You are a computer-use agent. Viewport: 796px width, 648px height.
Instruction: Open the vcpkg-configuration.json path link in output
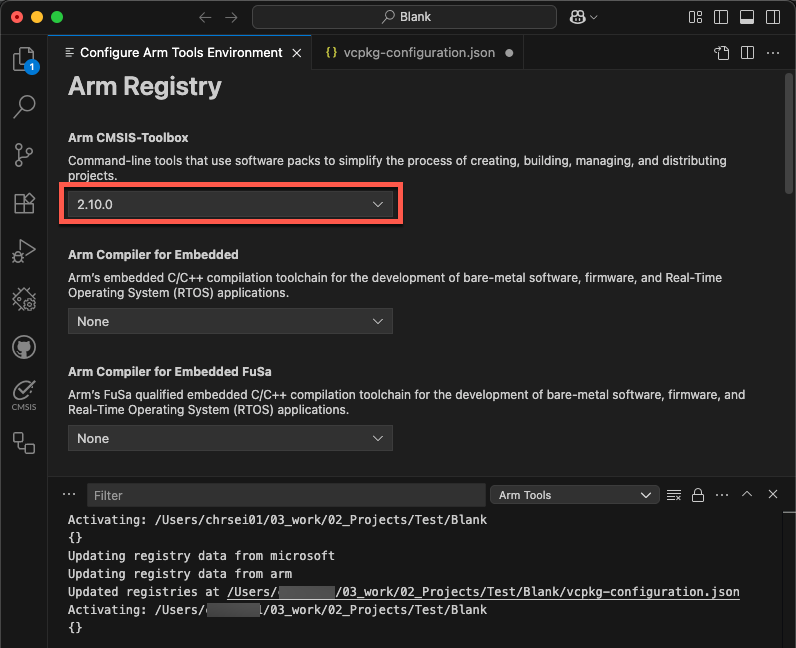tap(483, 592)
